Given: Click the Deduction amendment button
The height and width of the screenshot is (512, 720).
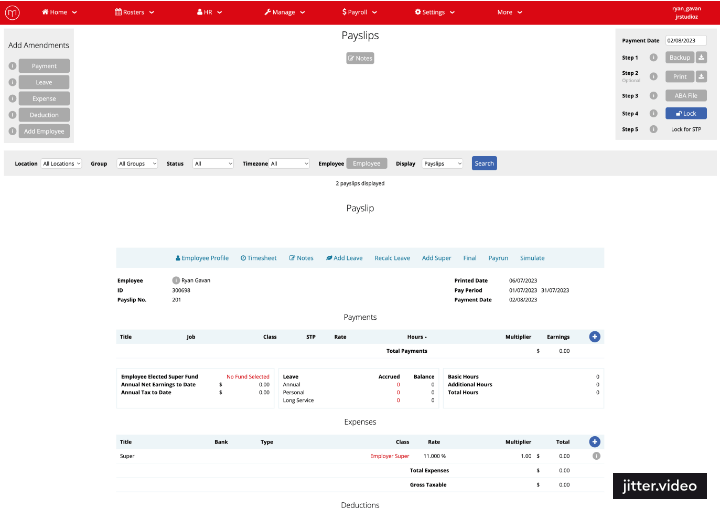Looking at the screenshot, I should coord(44,115).
